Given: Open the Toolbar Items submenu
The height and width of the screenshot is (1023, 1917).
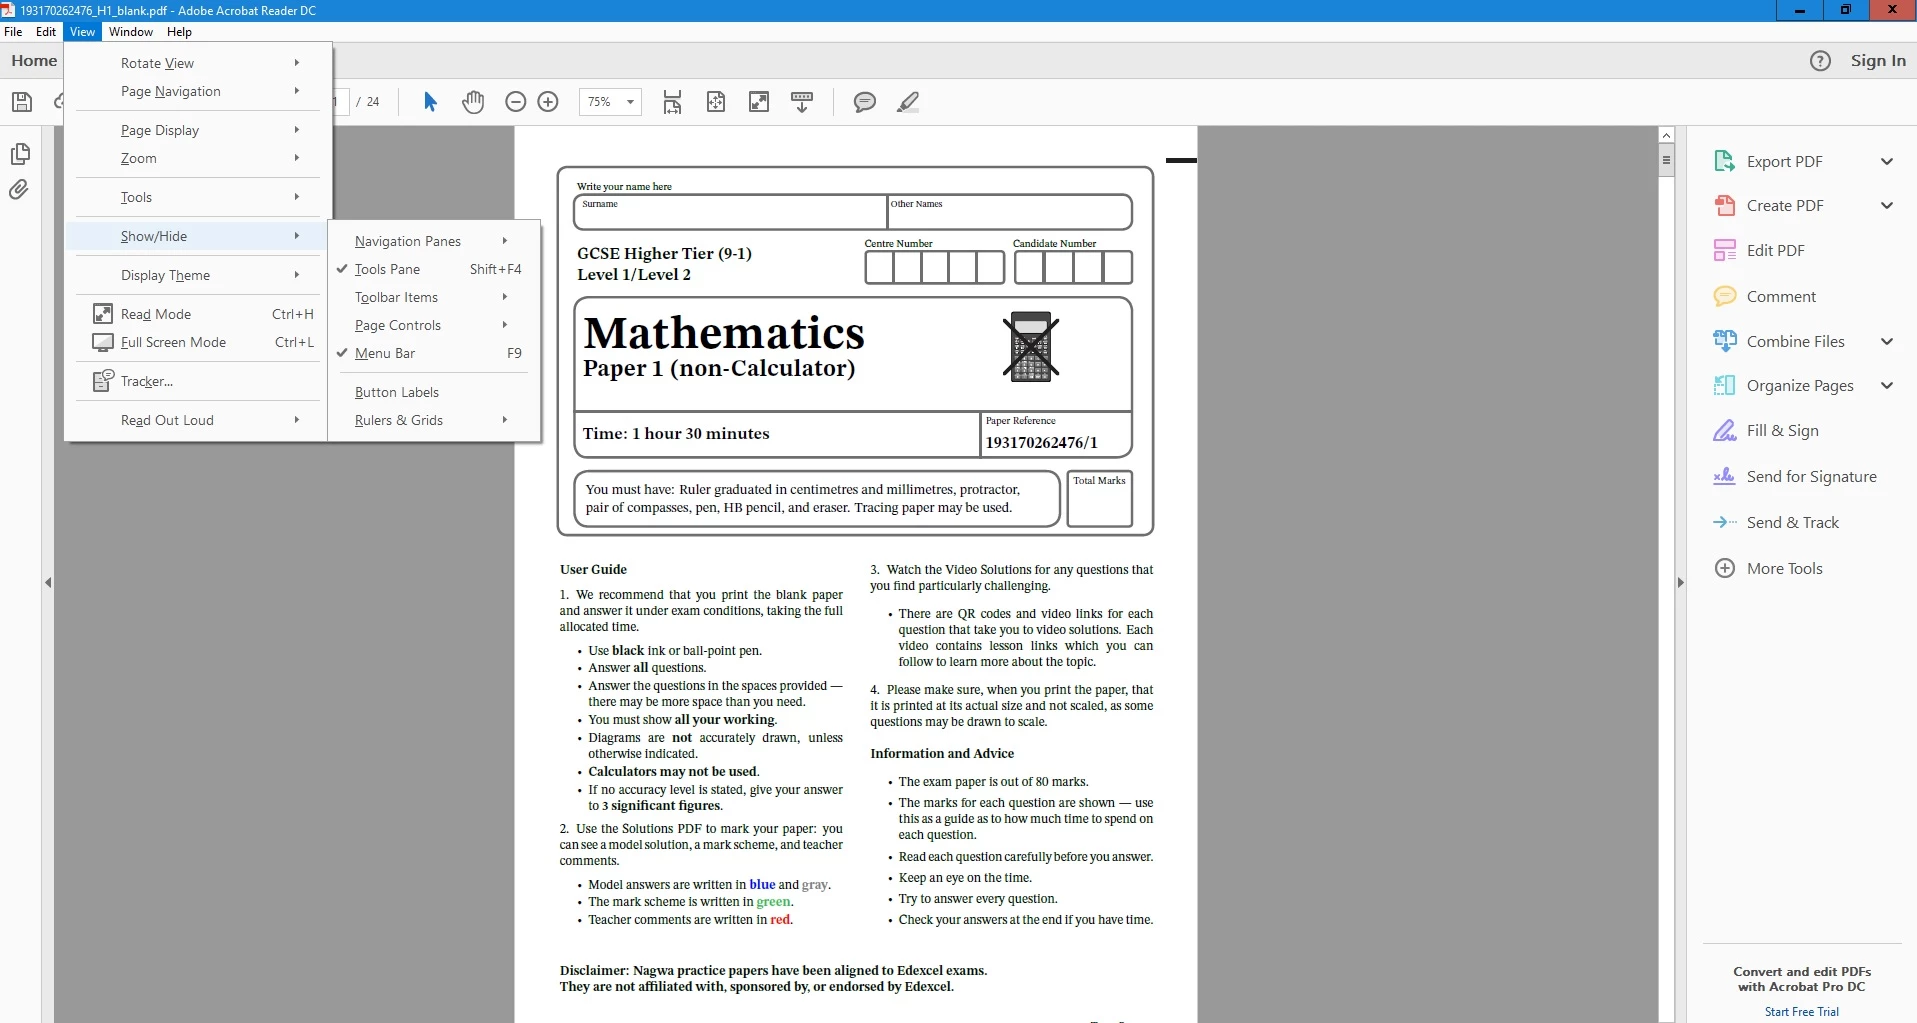Looking at the screenshot, I should tap(434, 297).
